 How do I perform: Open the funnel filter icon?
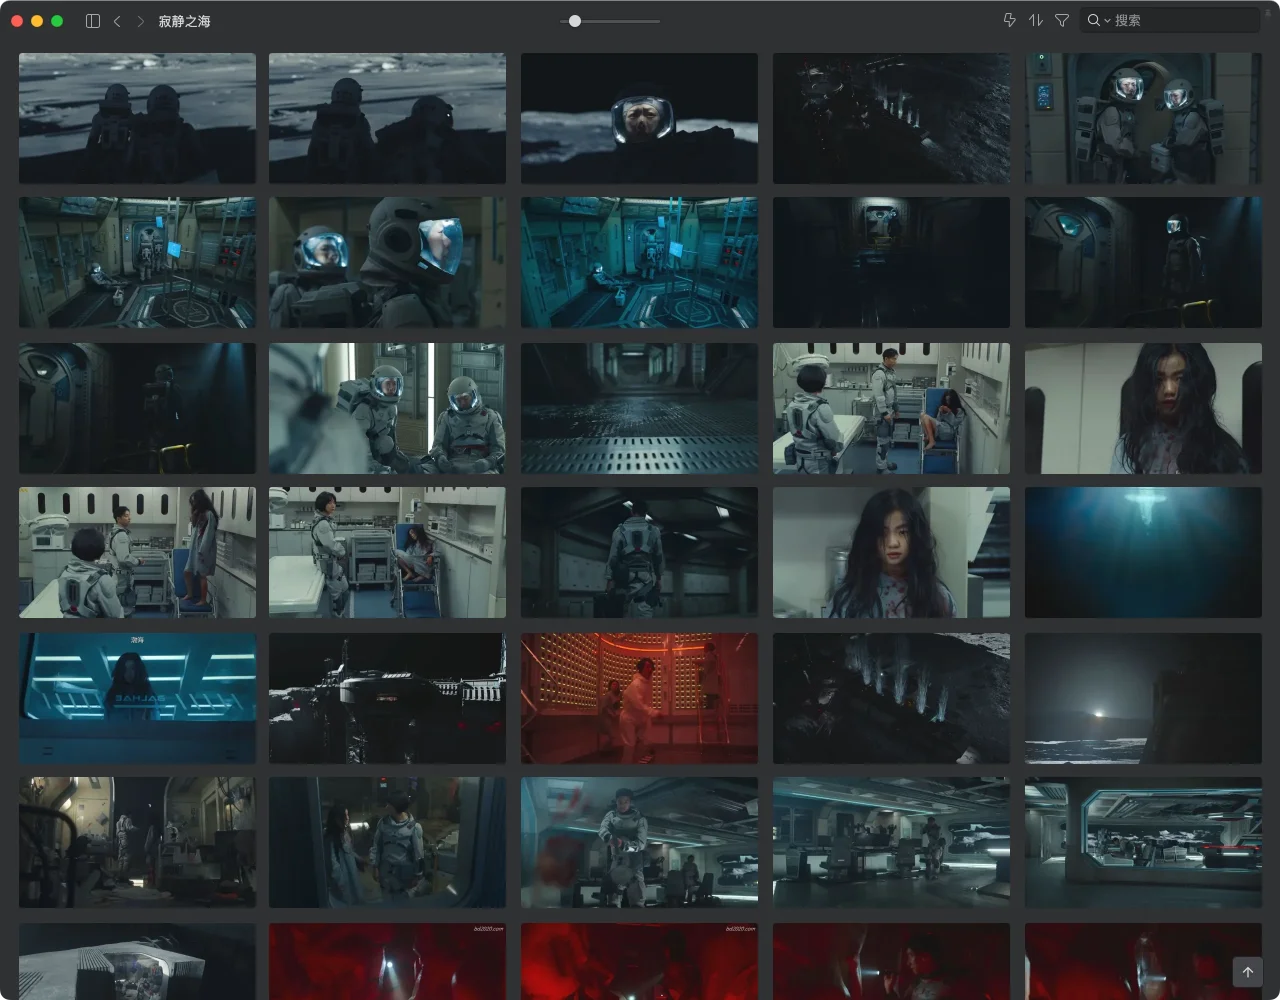(x=1062, y=20)
